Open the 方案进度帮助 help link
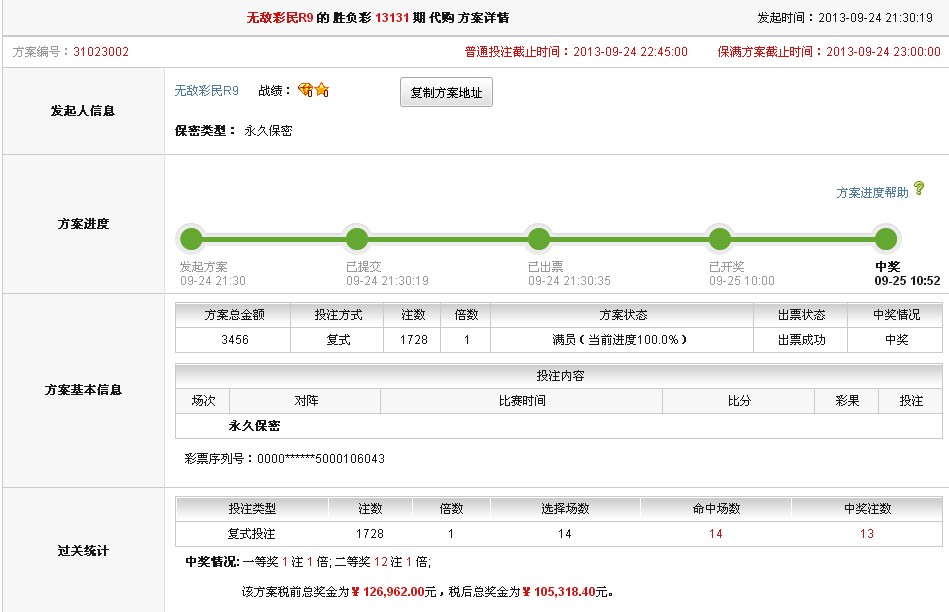The width and height of the screenshot is (949, 612). (872, 193)
